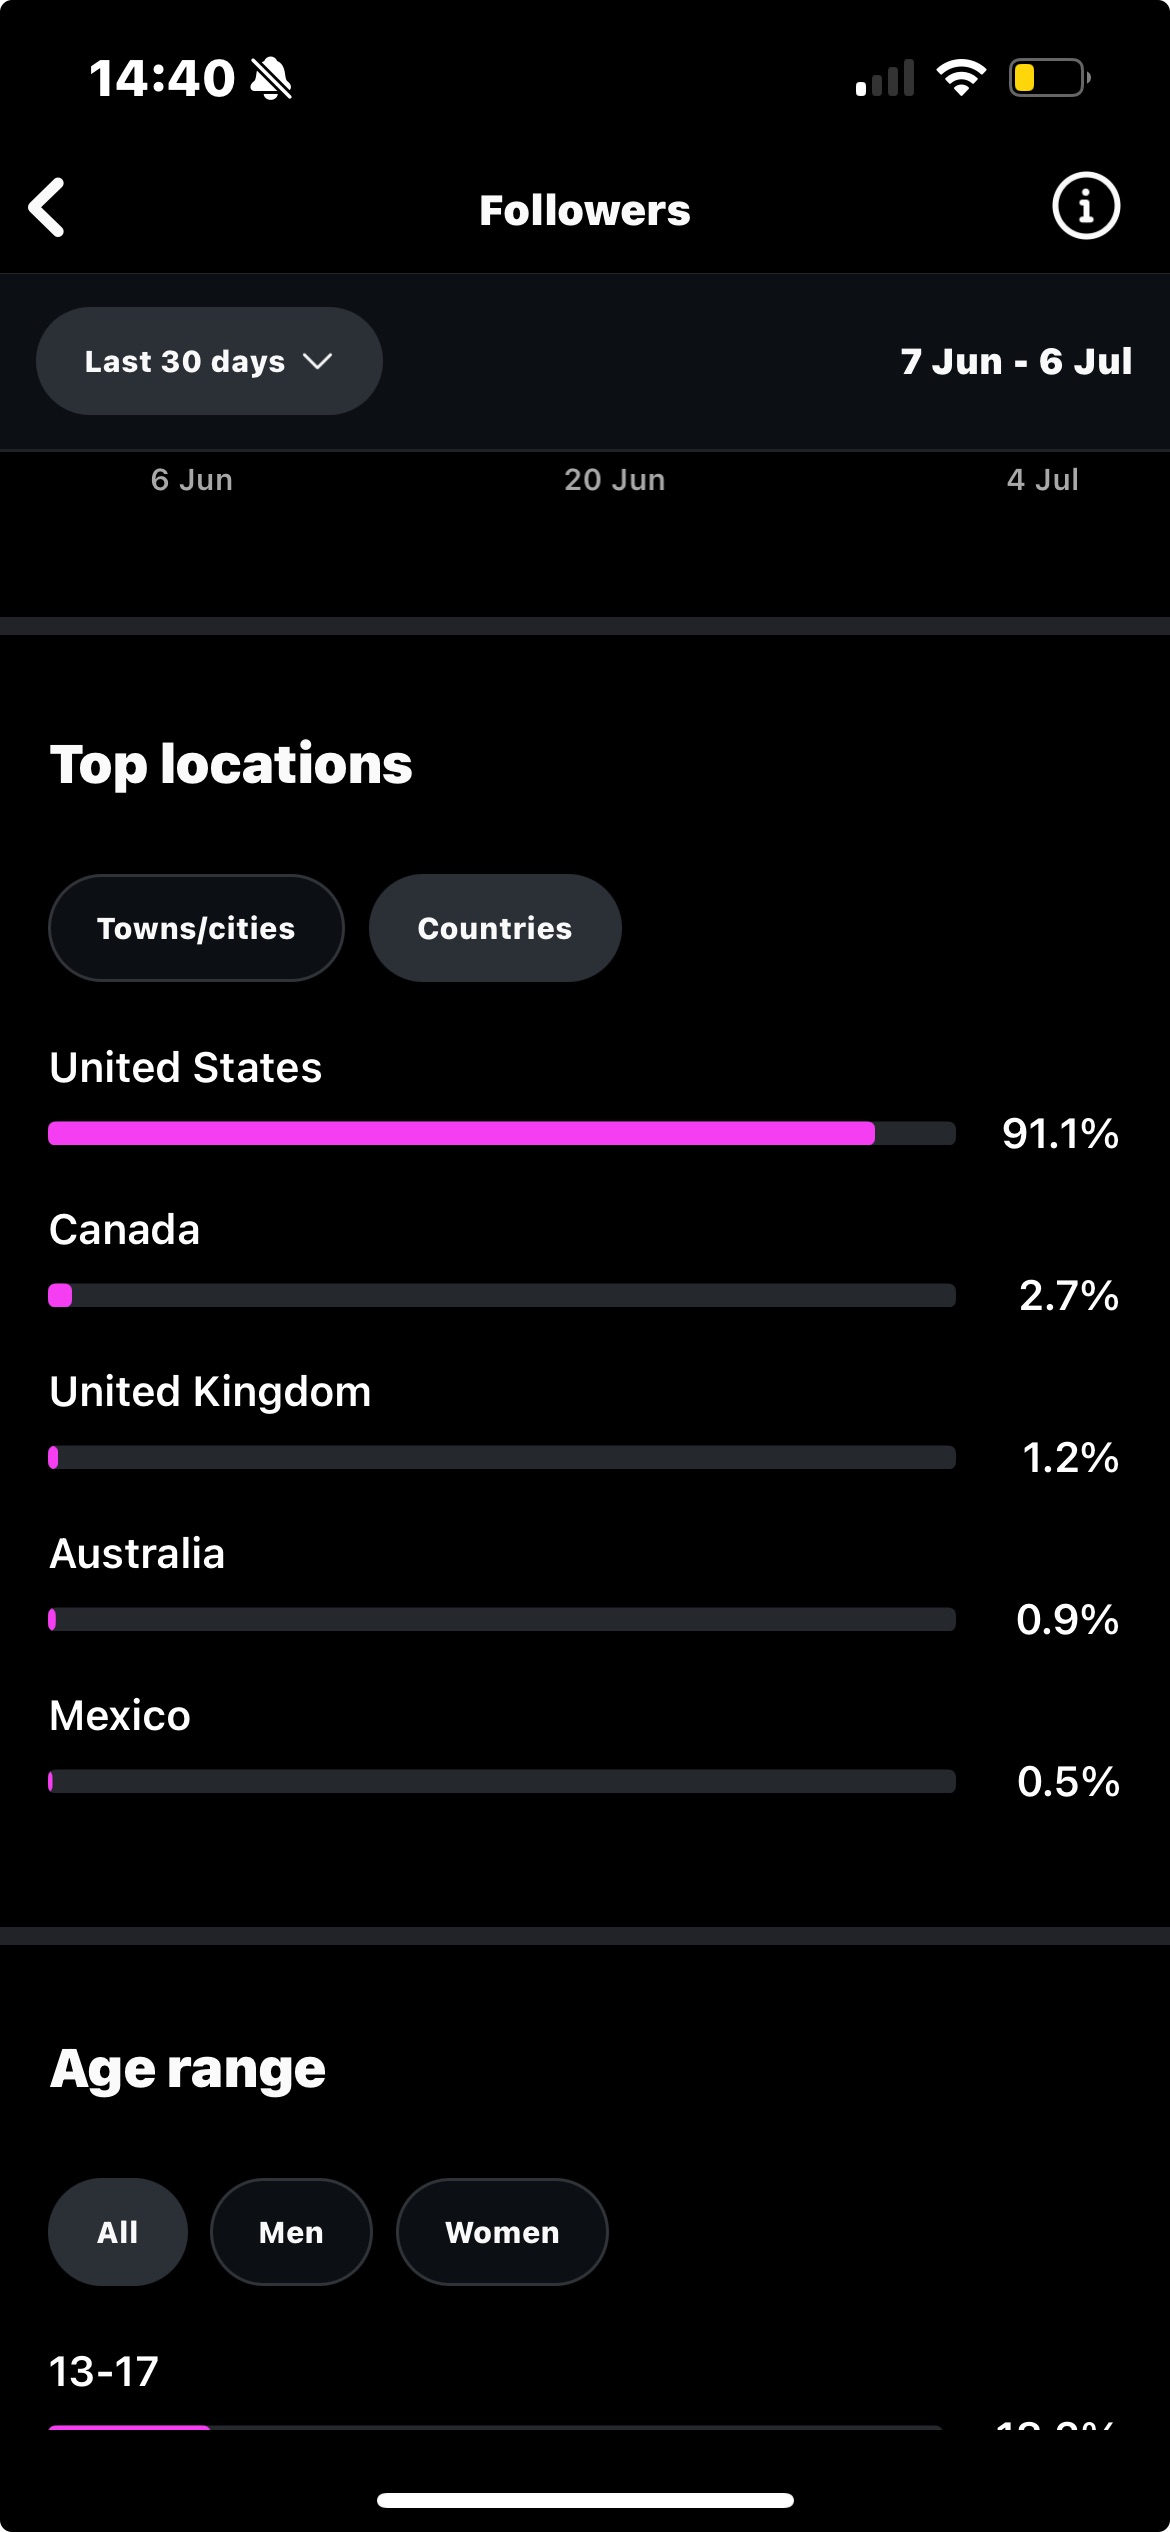The width and height of the screenshot is (1170, 2532).
Task: Tap the back arrow icon
Action: 47,208
